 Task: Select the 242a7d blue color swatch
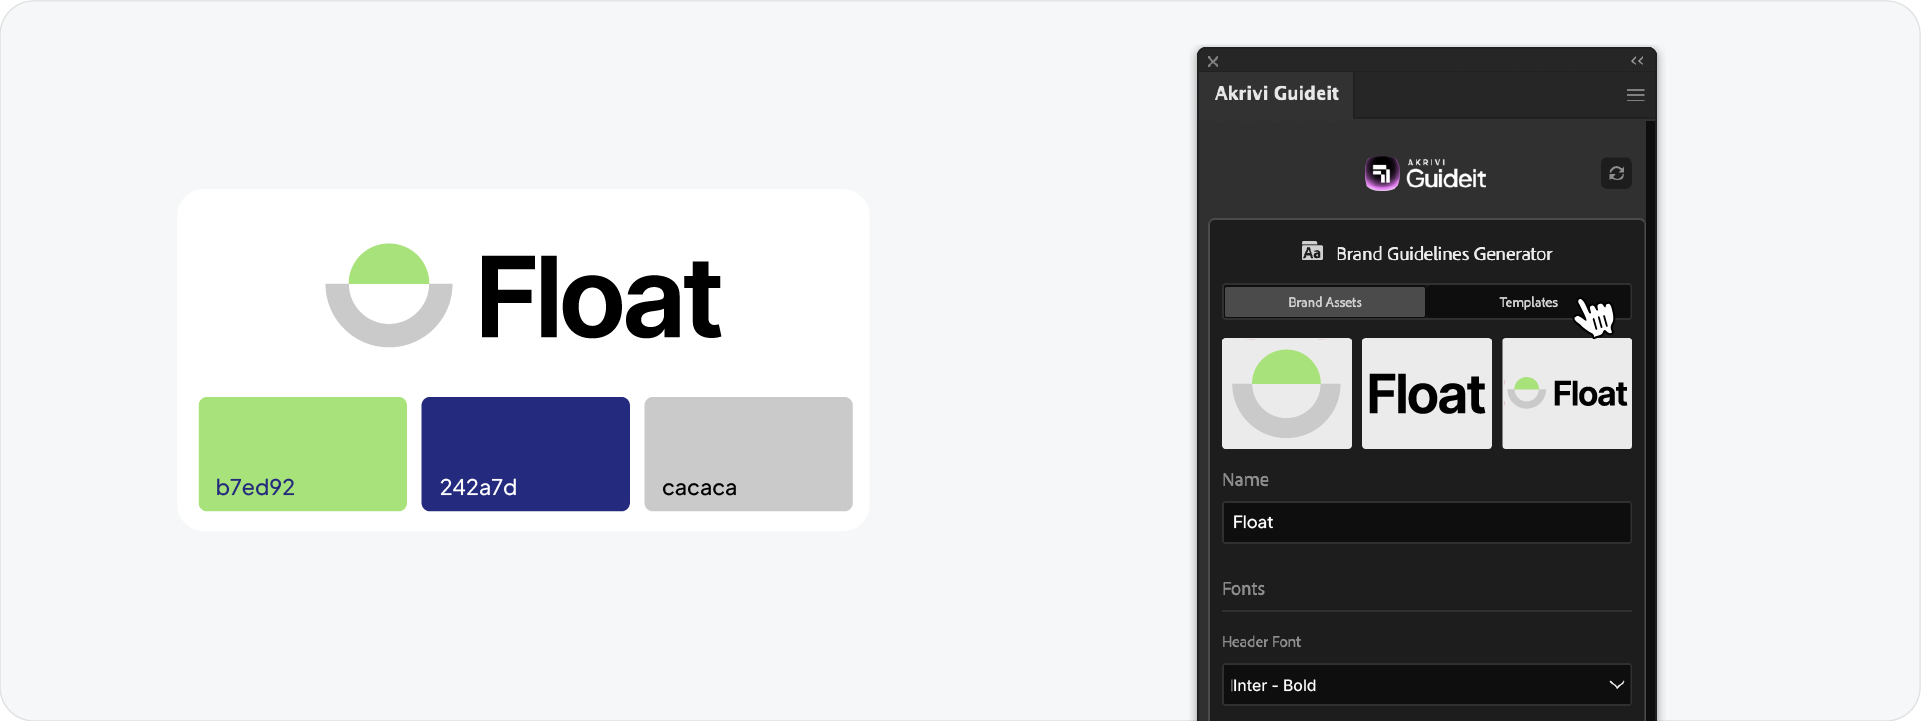point(525,453)
